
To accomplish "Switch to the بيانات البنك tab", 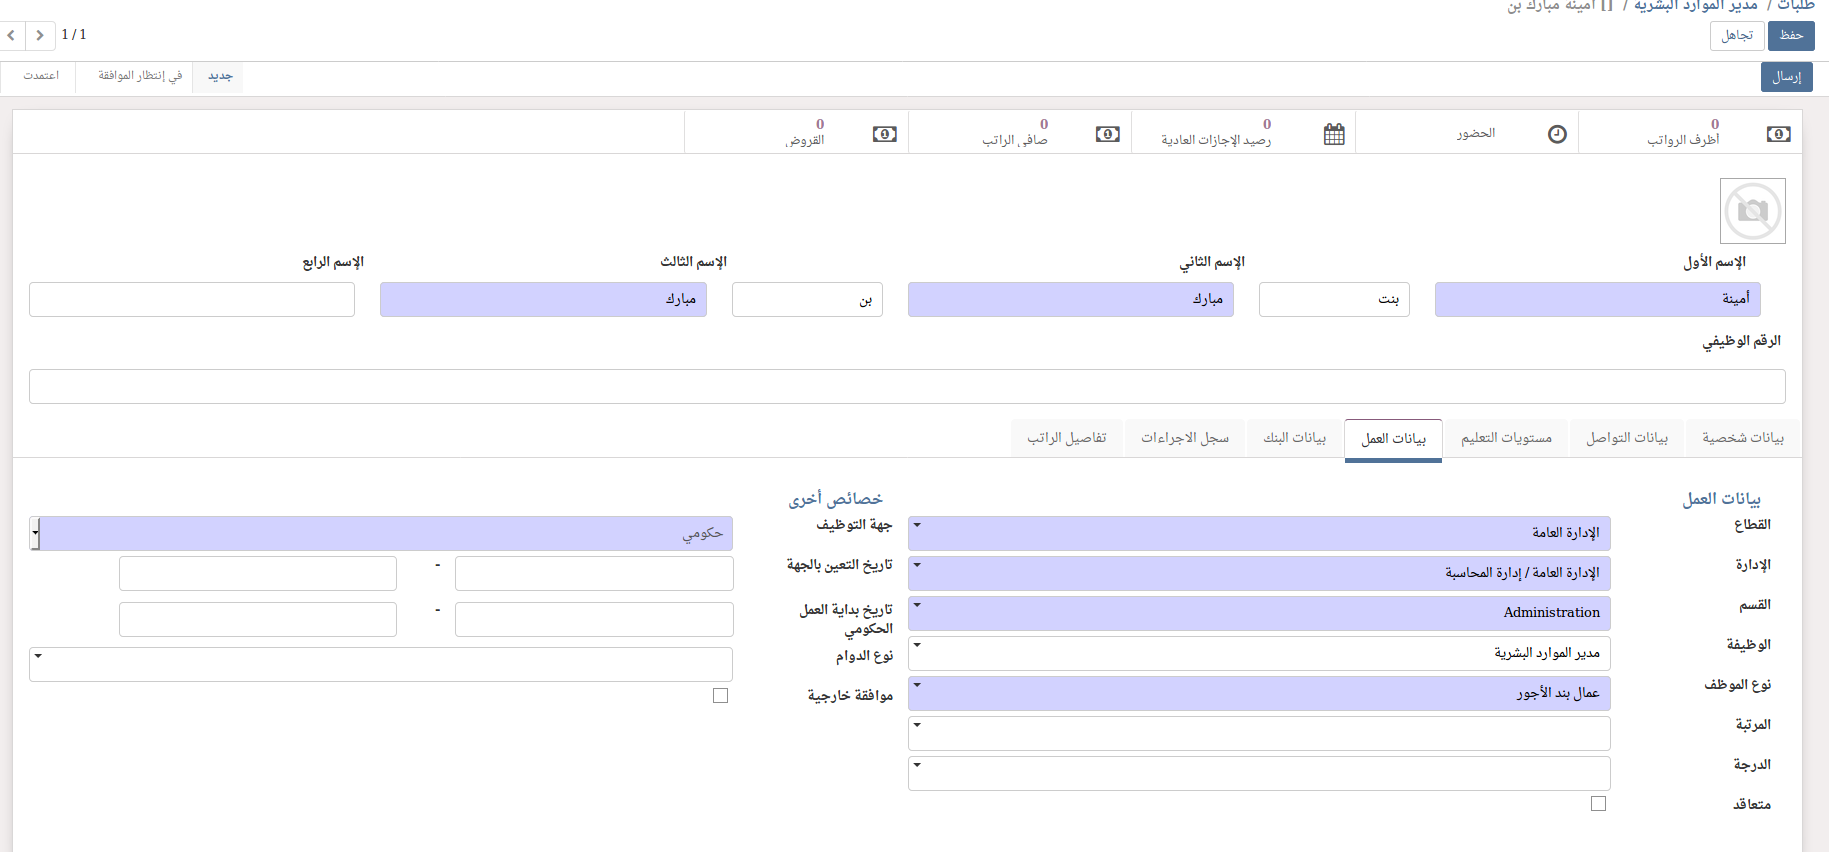I will [x=1294, y=438].
